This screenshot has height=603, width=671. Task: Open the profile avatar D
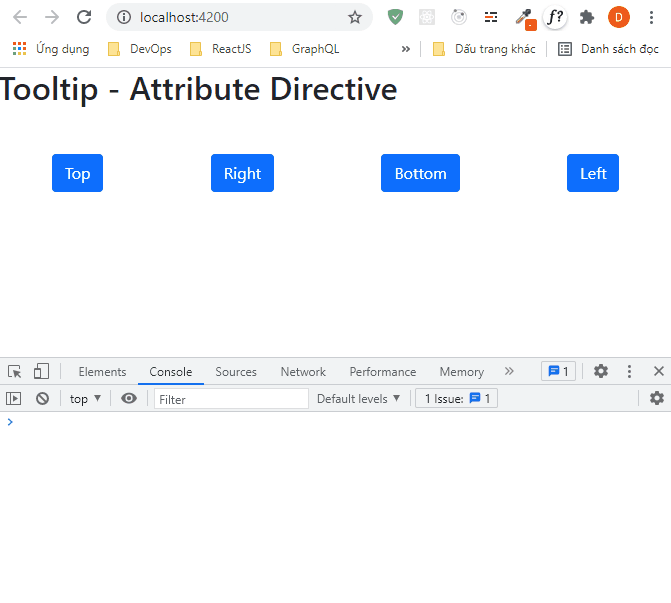click(x=618, y=17)
